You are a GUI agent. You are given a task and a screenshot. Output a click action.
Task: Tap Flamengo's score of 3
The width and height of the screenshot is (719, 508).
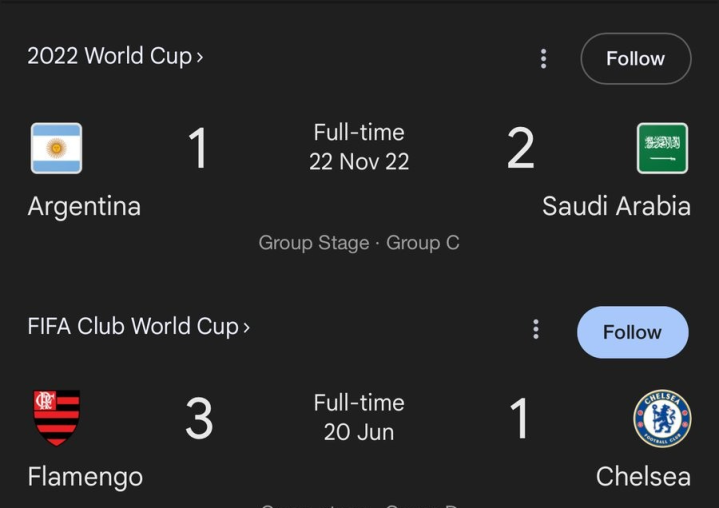pos(199,418)
